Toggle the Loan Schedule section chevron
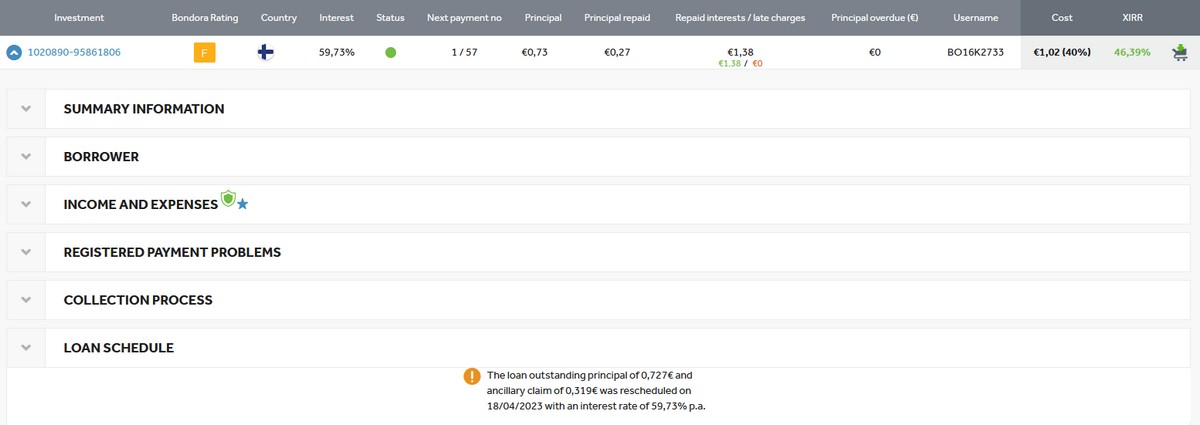The height and width of the screenshot is (425, 1200). 25,348
